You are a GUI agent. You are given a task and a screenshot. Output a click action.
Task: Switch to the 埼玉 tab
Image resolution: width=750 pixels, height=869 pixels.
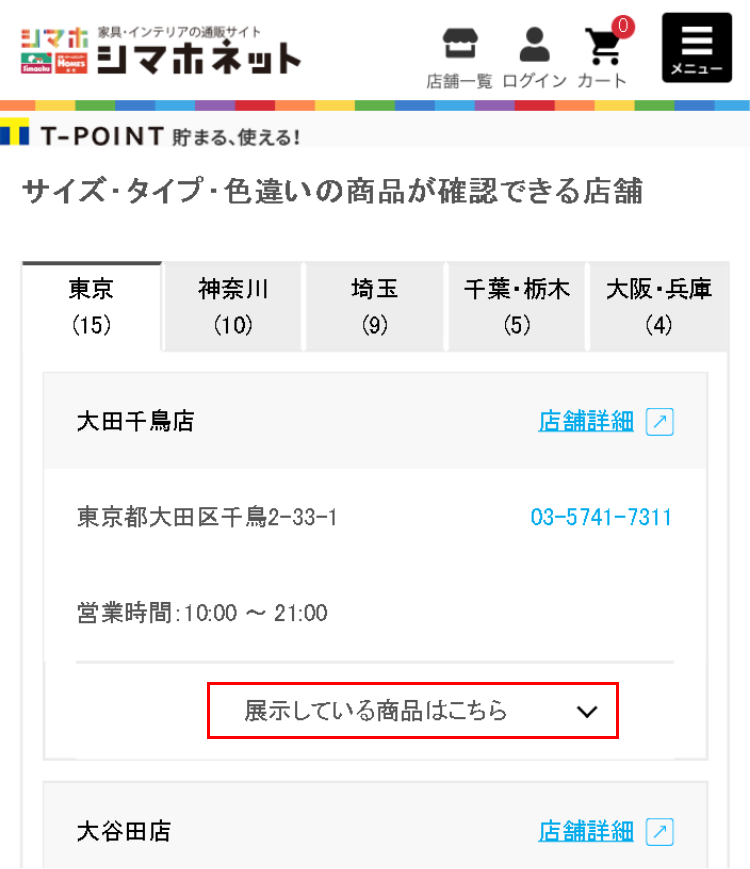(x=374, y=306)
